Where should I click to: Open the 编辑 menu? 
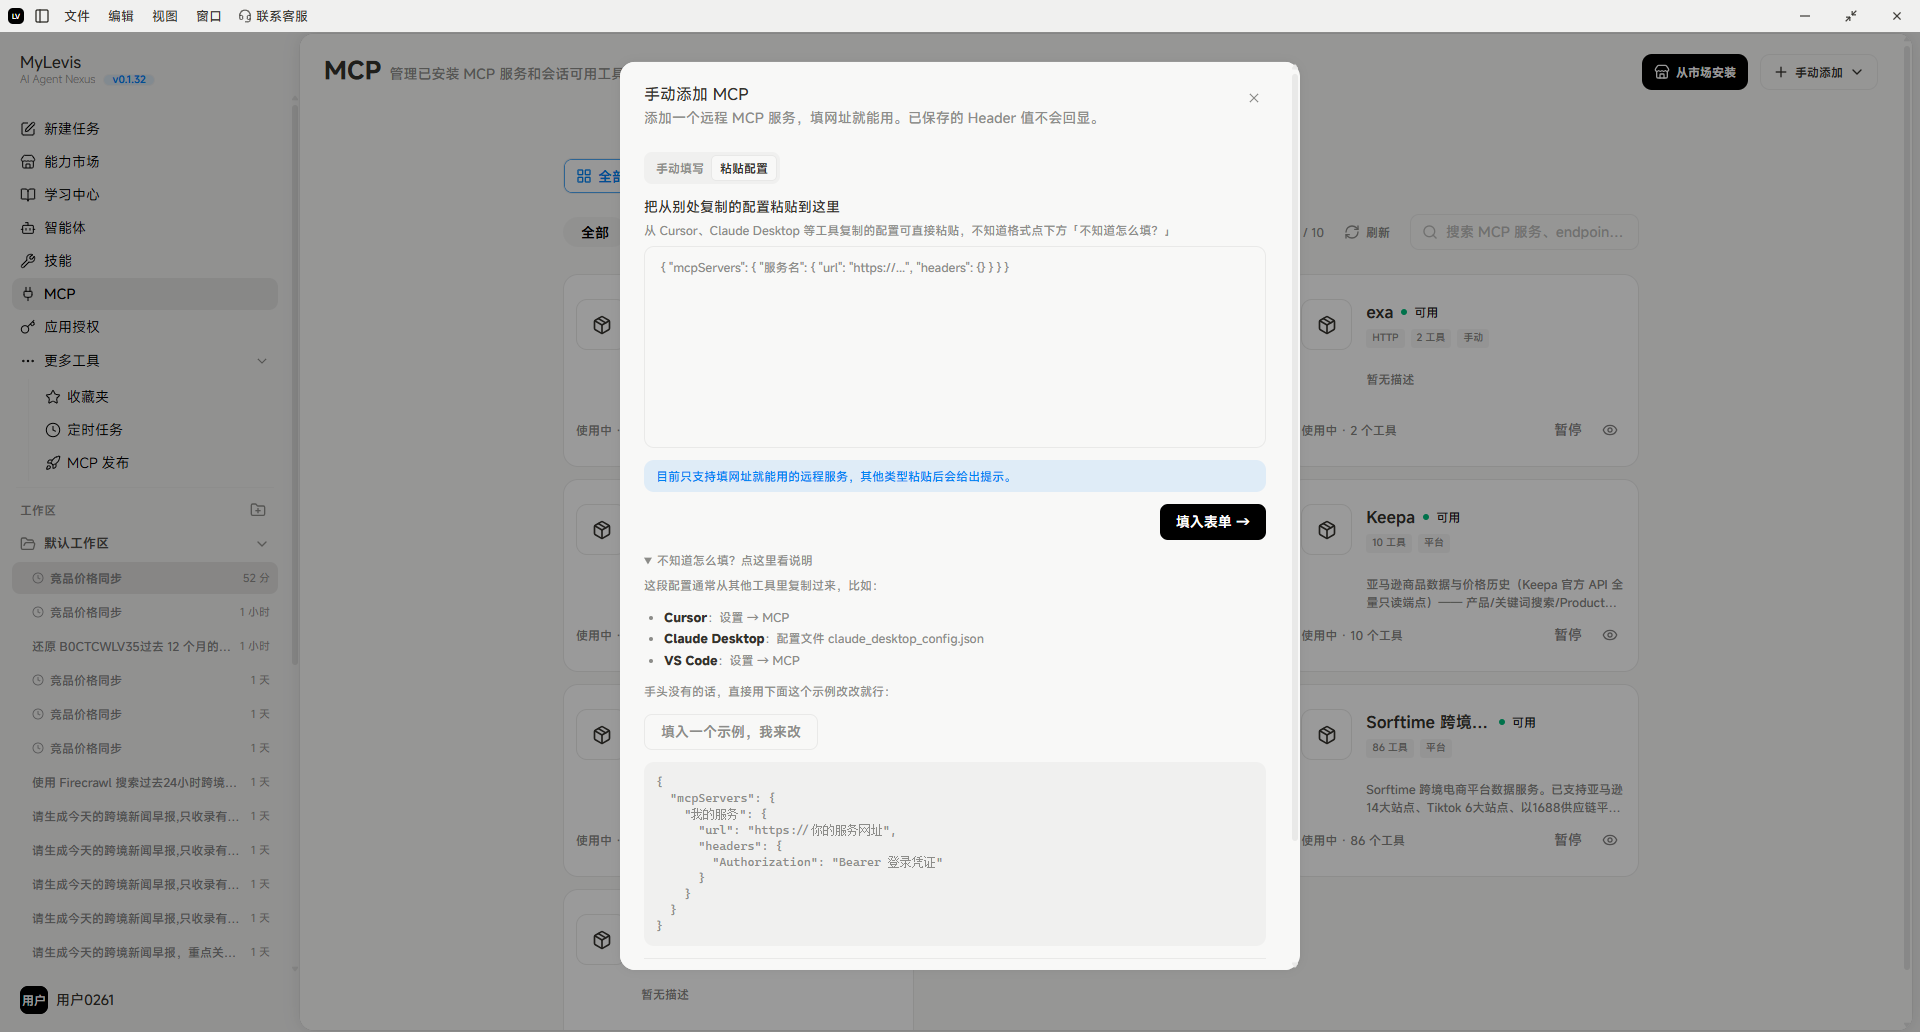121,16
